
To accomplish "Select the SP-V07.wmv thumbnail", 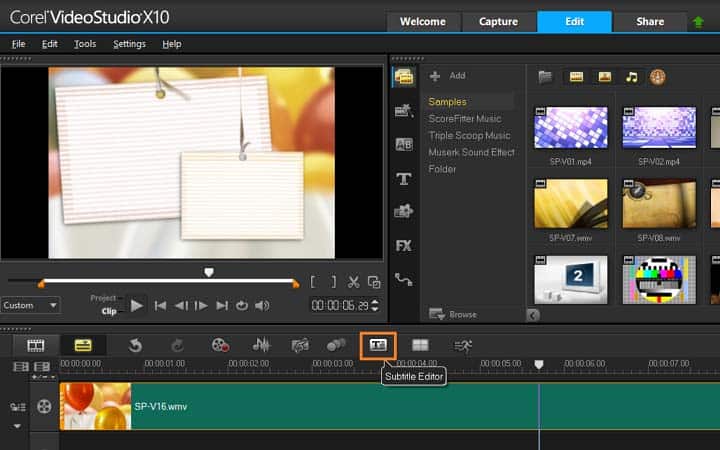I will pos(571,204).
